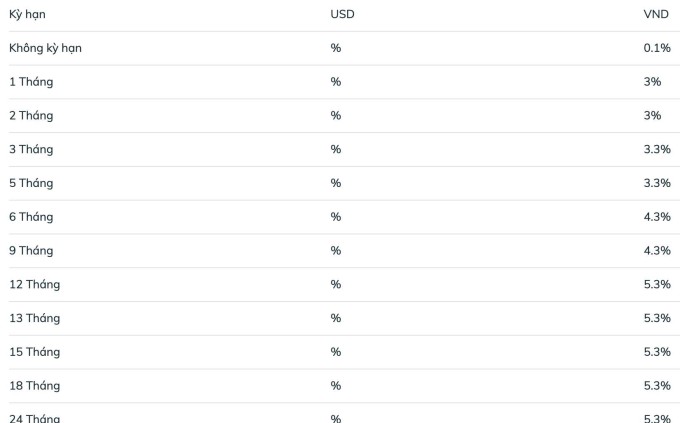Viewport: 680px width, 423px height.
Task: Select the 18 Tháng term label
Action: coord(35,386)
